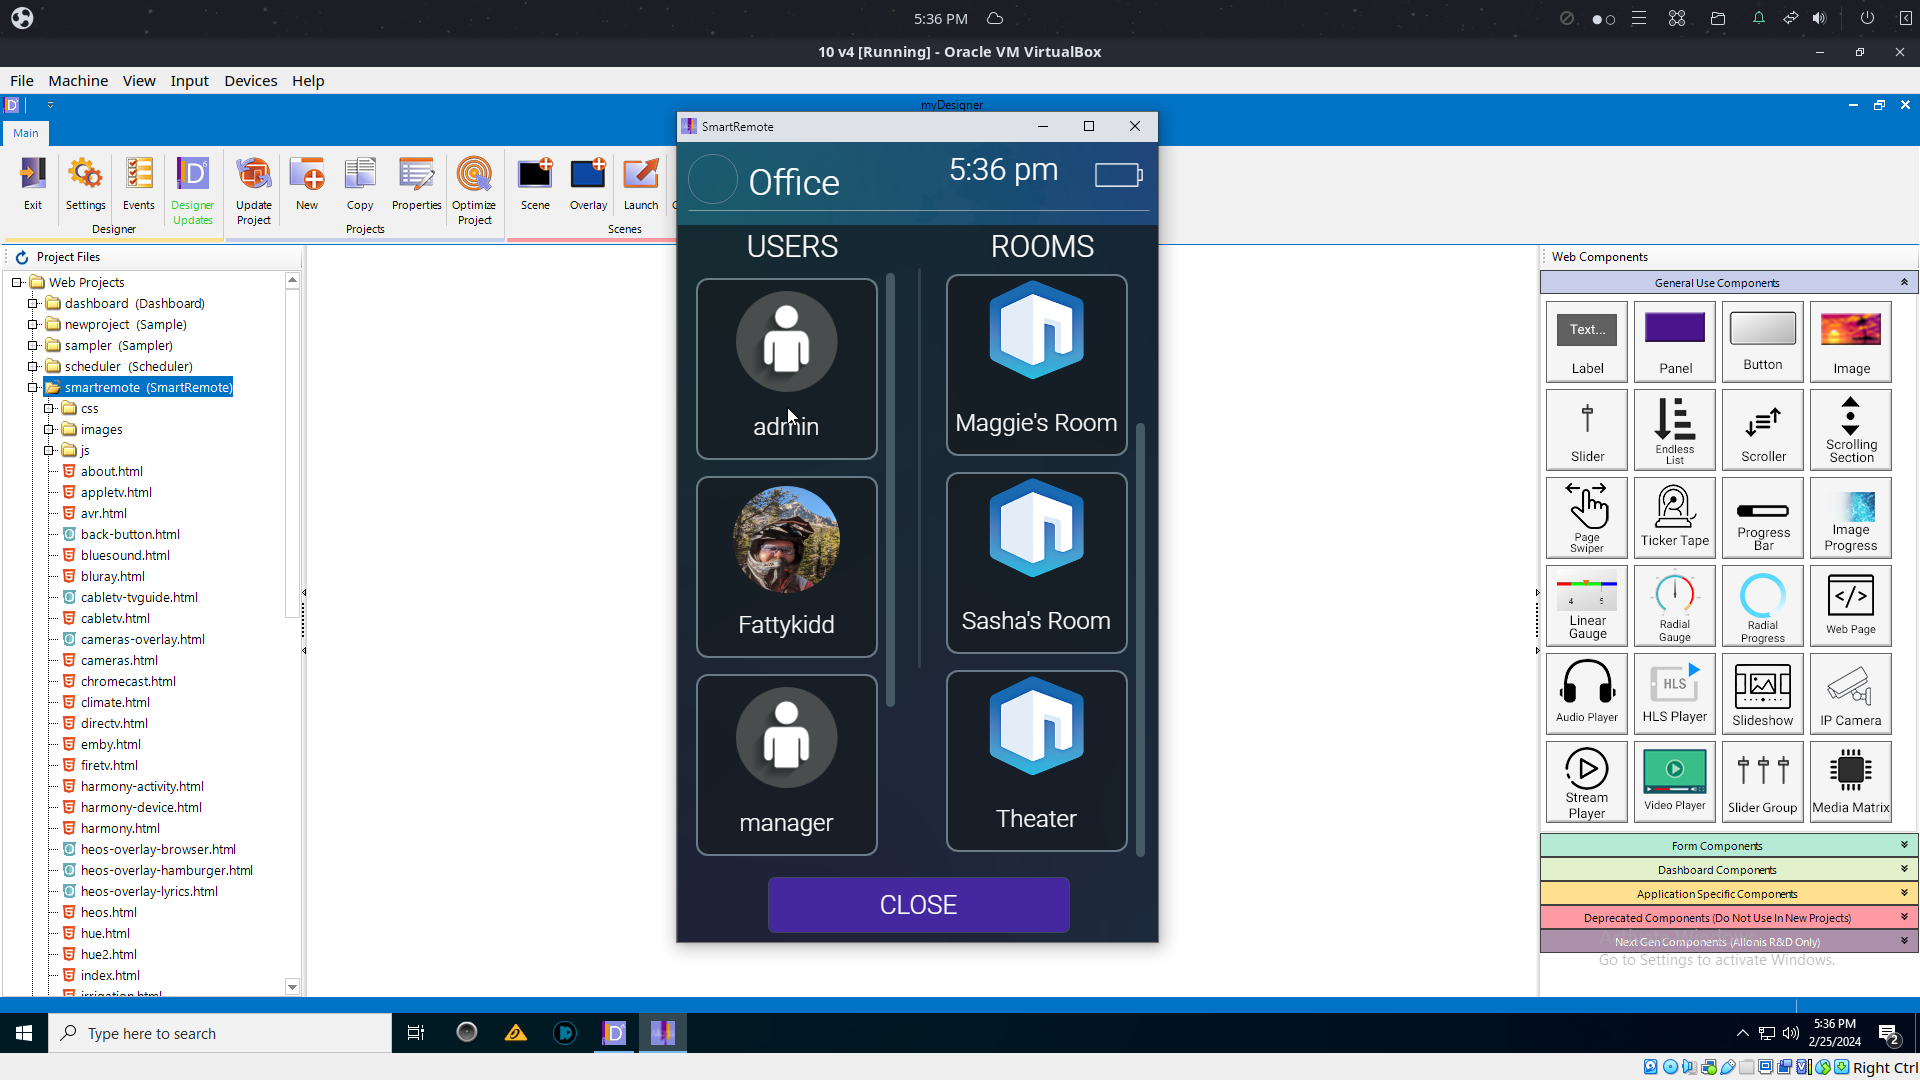Pick the Page Swiper component
Image resolution: width=1920 pixels, height=1080 pixels.
pyautogui.click(x=1587, y=518)
